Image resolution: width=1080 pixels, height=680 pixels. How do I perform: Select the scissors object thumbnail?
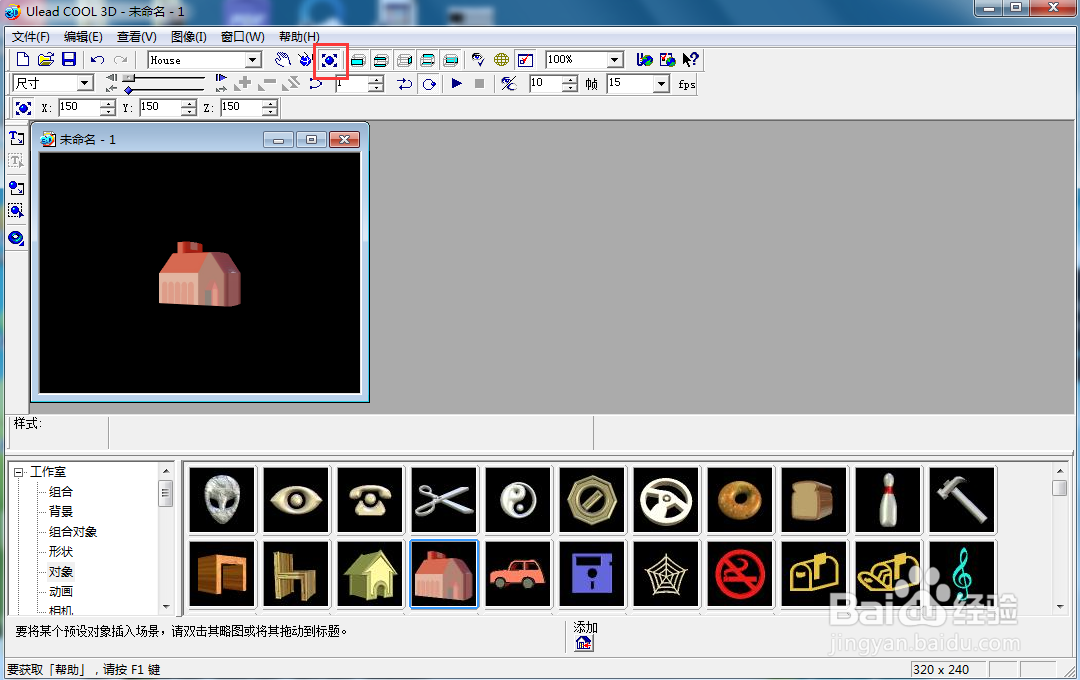coord(444,500)
